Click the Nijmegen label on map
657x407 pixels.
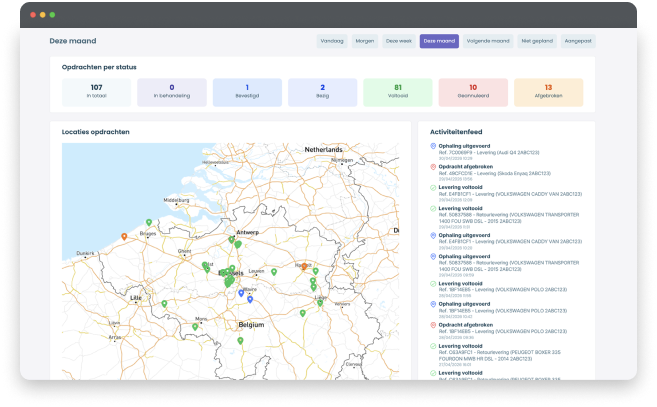(x=342, y=160)
